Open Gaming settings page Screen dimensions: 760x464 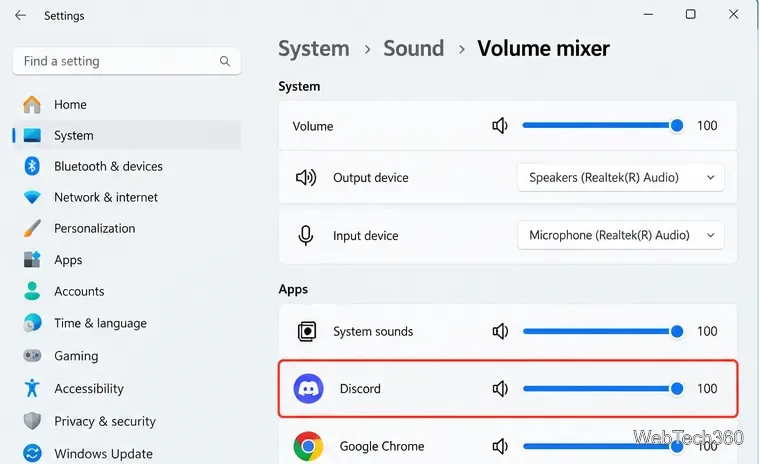click(127, 356)
